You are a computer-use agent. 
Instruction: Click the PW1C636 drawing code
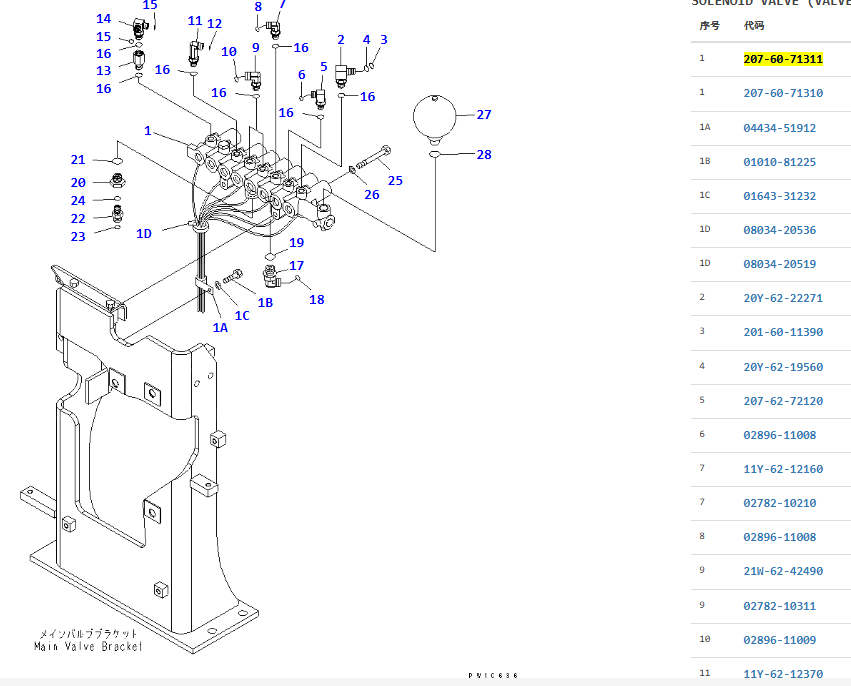(x=493, y=676)
